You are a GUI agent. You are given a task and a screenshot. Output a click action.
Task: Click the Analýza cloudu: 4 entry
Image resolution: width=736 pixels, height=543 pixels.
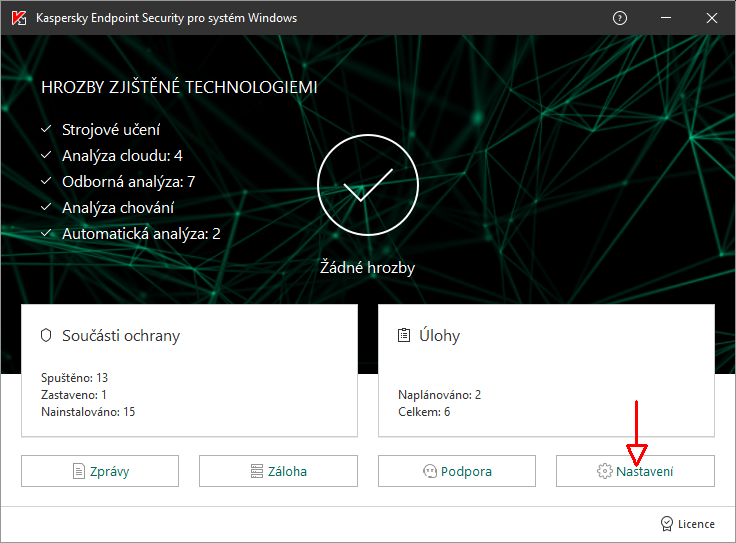coord(122,155)
